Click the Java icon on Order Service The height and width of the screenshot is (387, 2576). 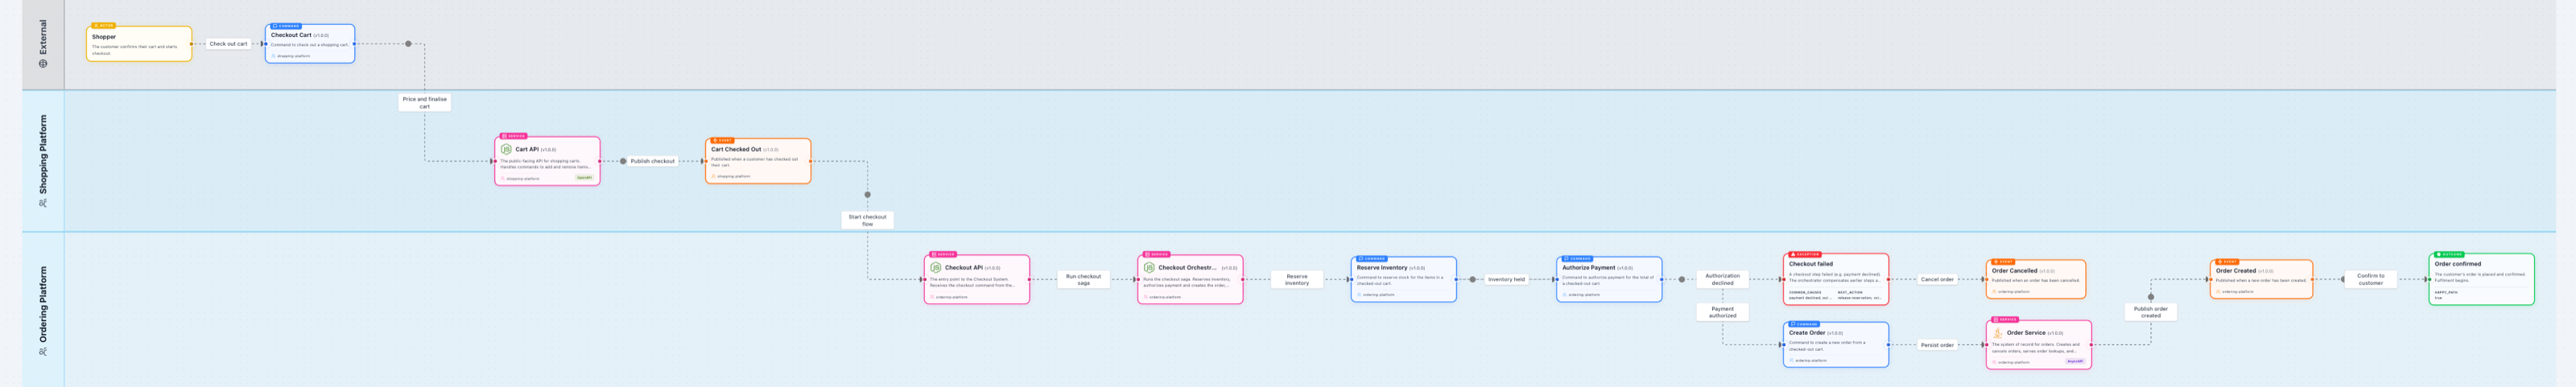(1998, 333)
